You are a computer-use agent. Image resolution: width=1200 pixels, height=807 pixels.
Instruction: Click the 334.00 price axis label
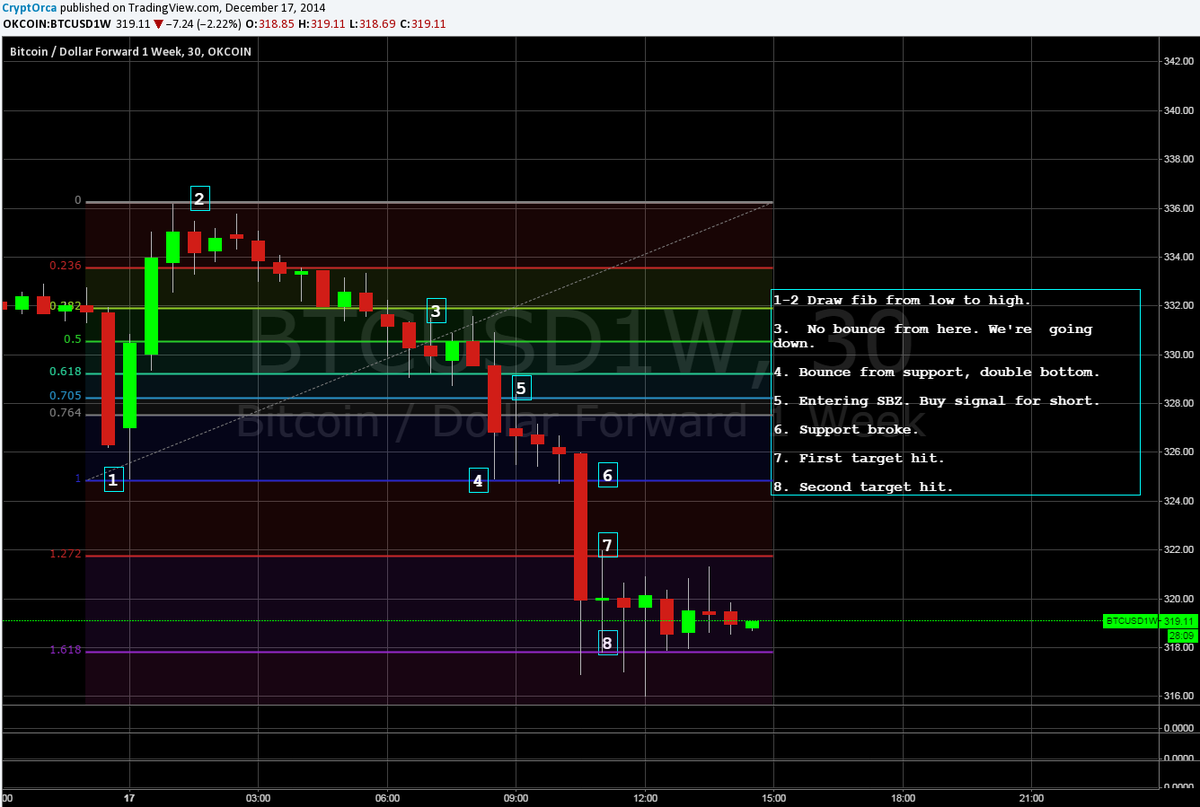(1177, 257)
